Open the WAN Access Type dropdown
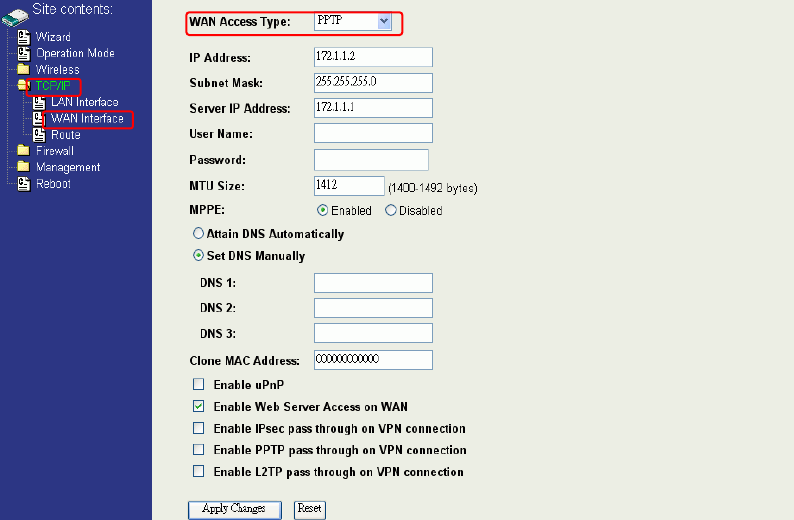Image resolution: width=794 pixels, height=520 pixels. pos(353,21)
